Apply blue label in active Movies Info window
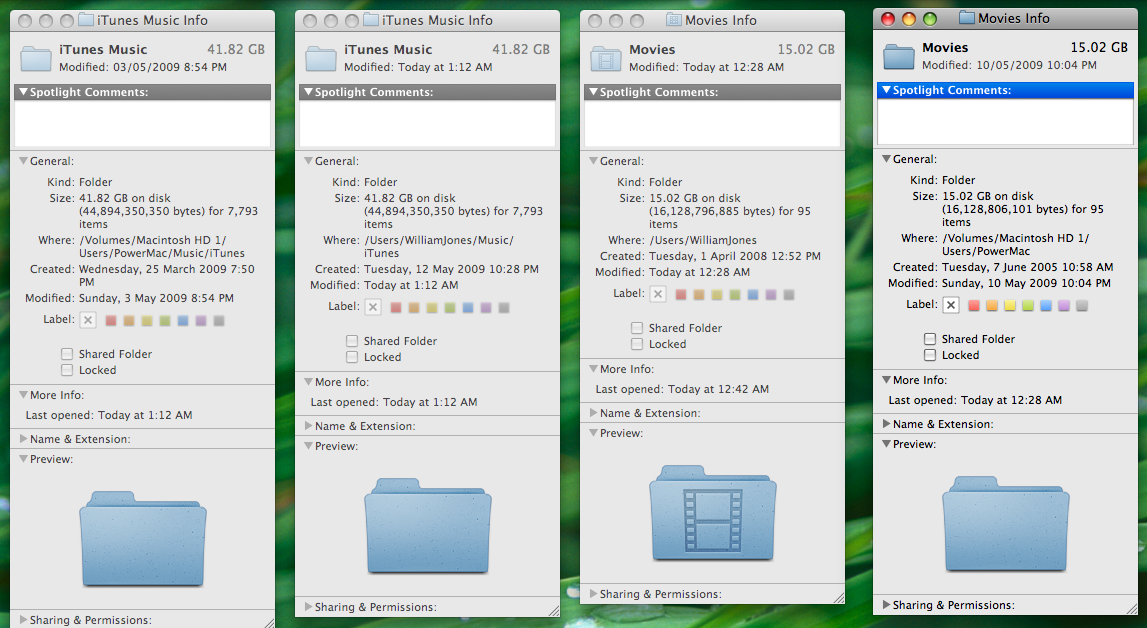This screenshot has height=628, width=1147. click(x=1046, y=306)
